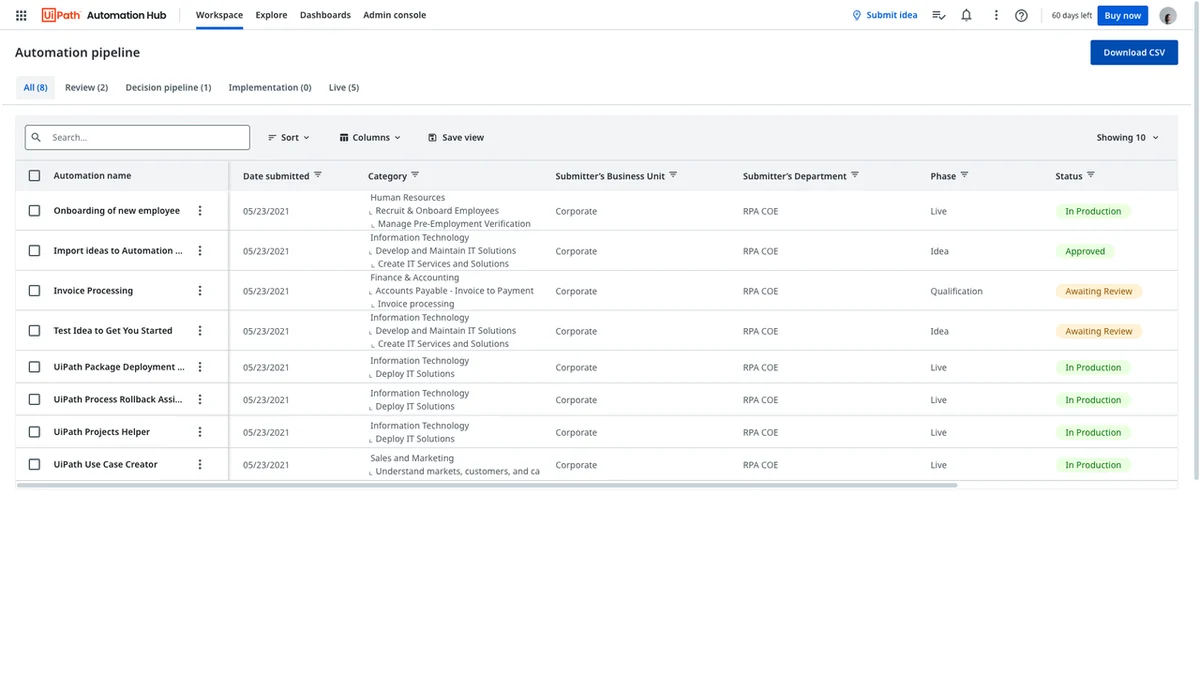The height and width of the screenshot is (675, 1200).
Task: Focus the Search input field
Action: point(137,137)
